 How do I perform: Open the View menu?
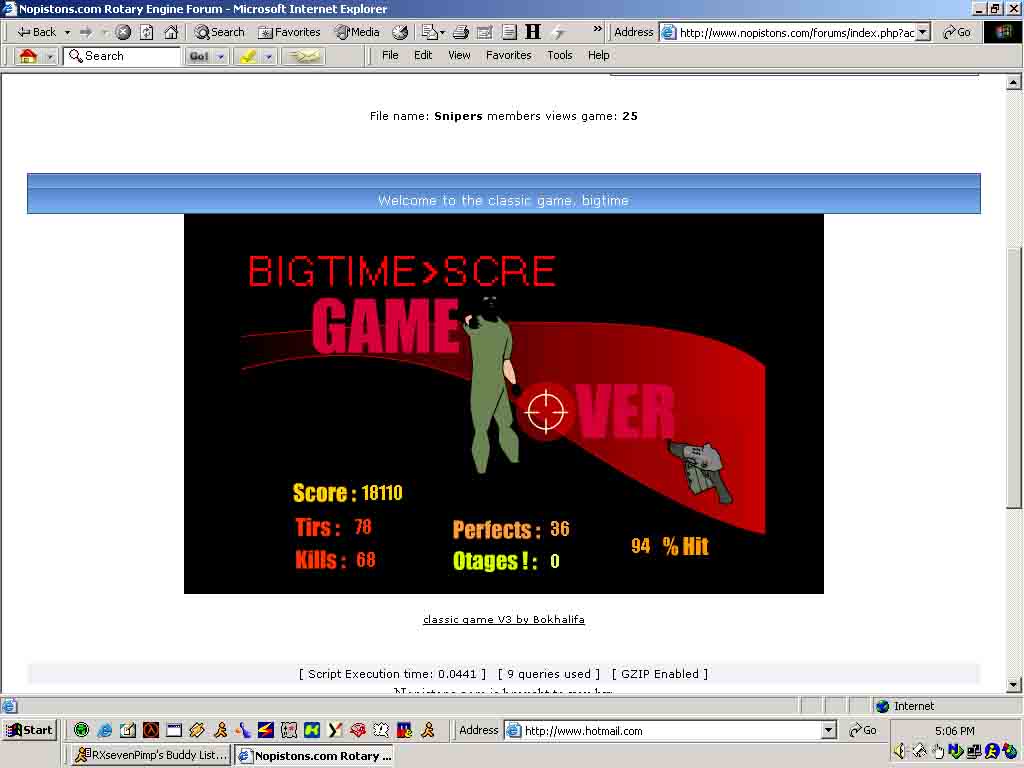[459, 55]
